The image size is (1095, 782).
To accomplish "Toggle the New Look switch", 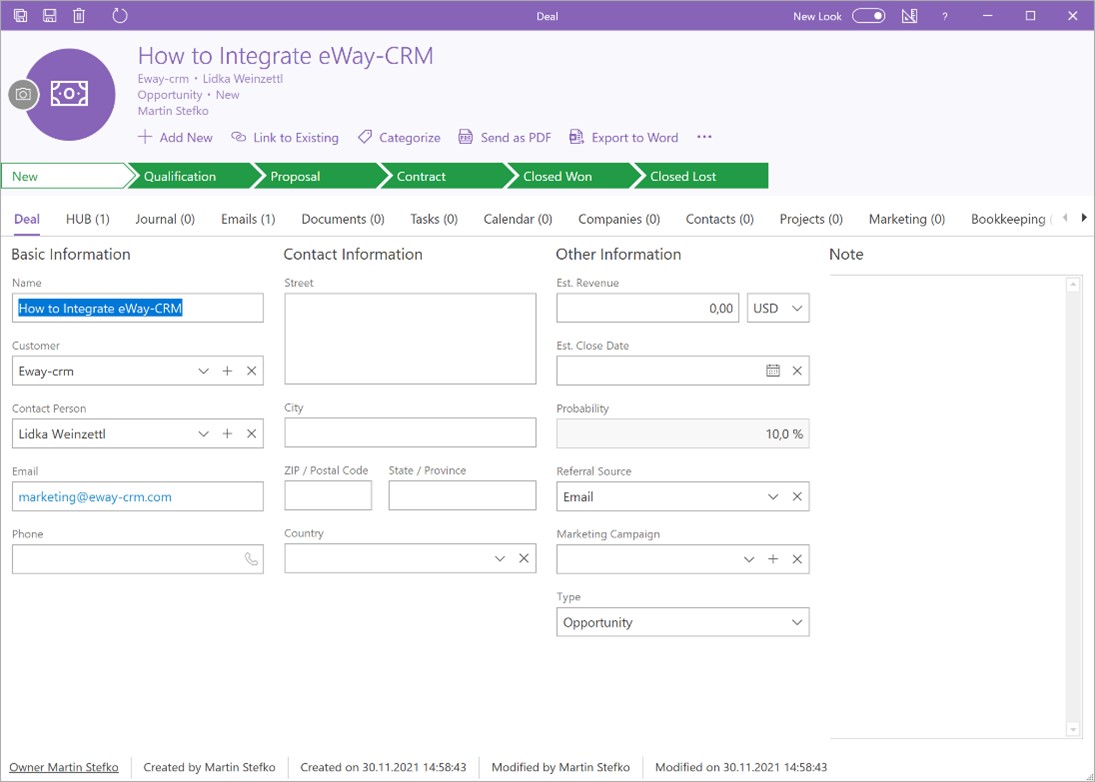I will 869,15.
